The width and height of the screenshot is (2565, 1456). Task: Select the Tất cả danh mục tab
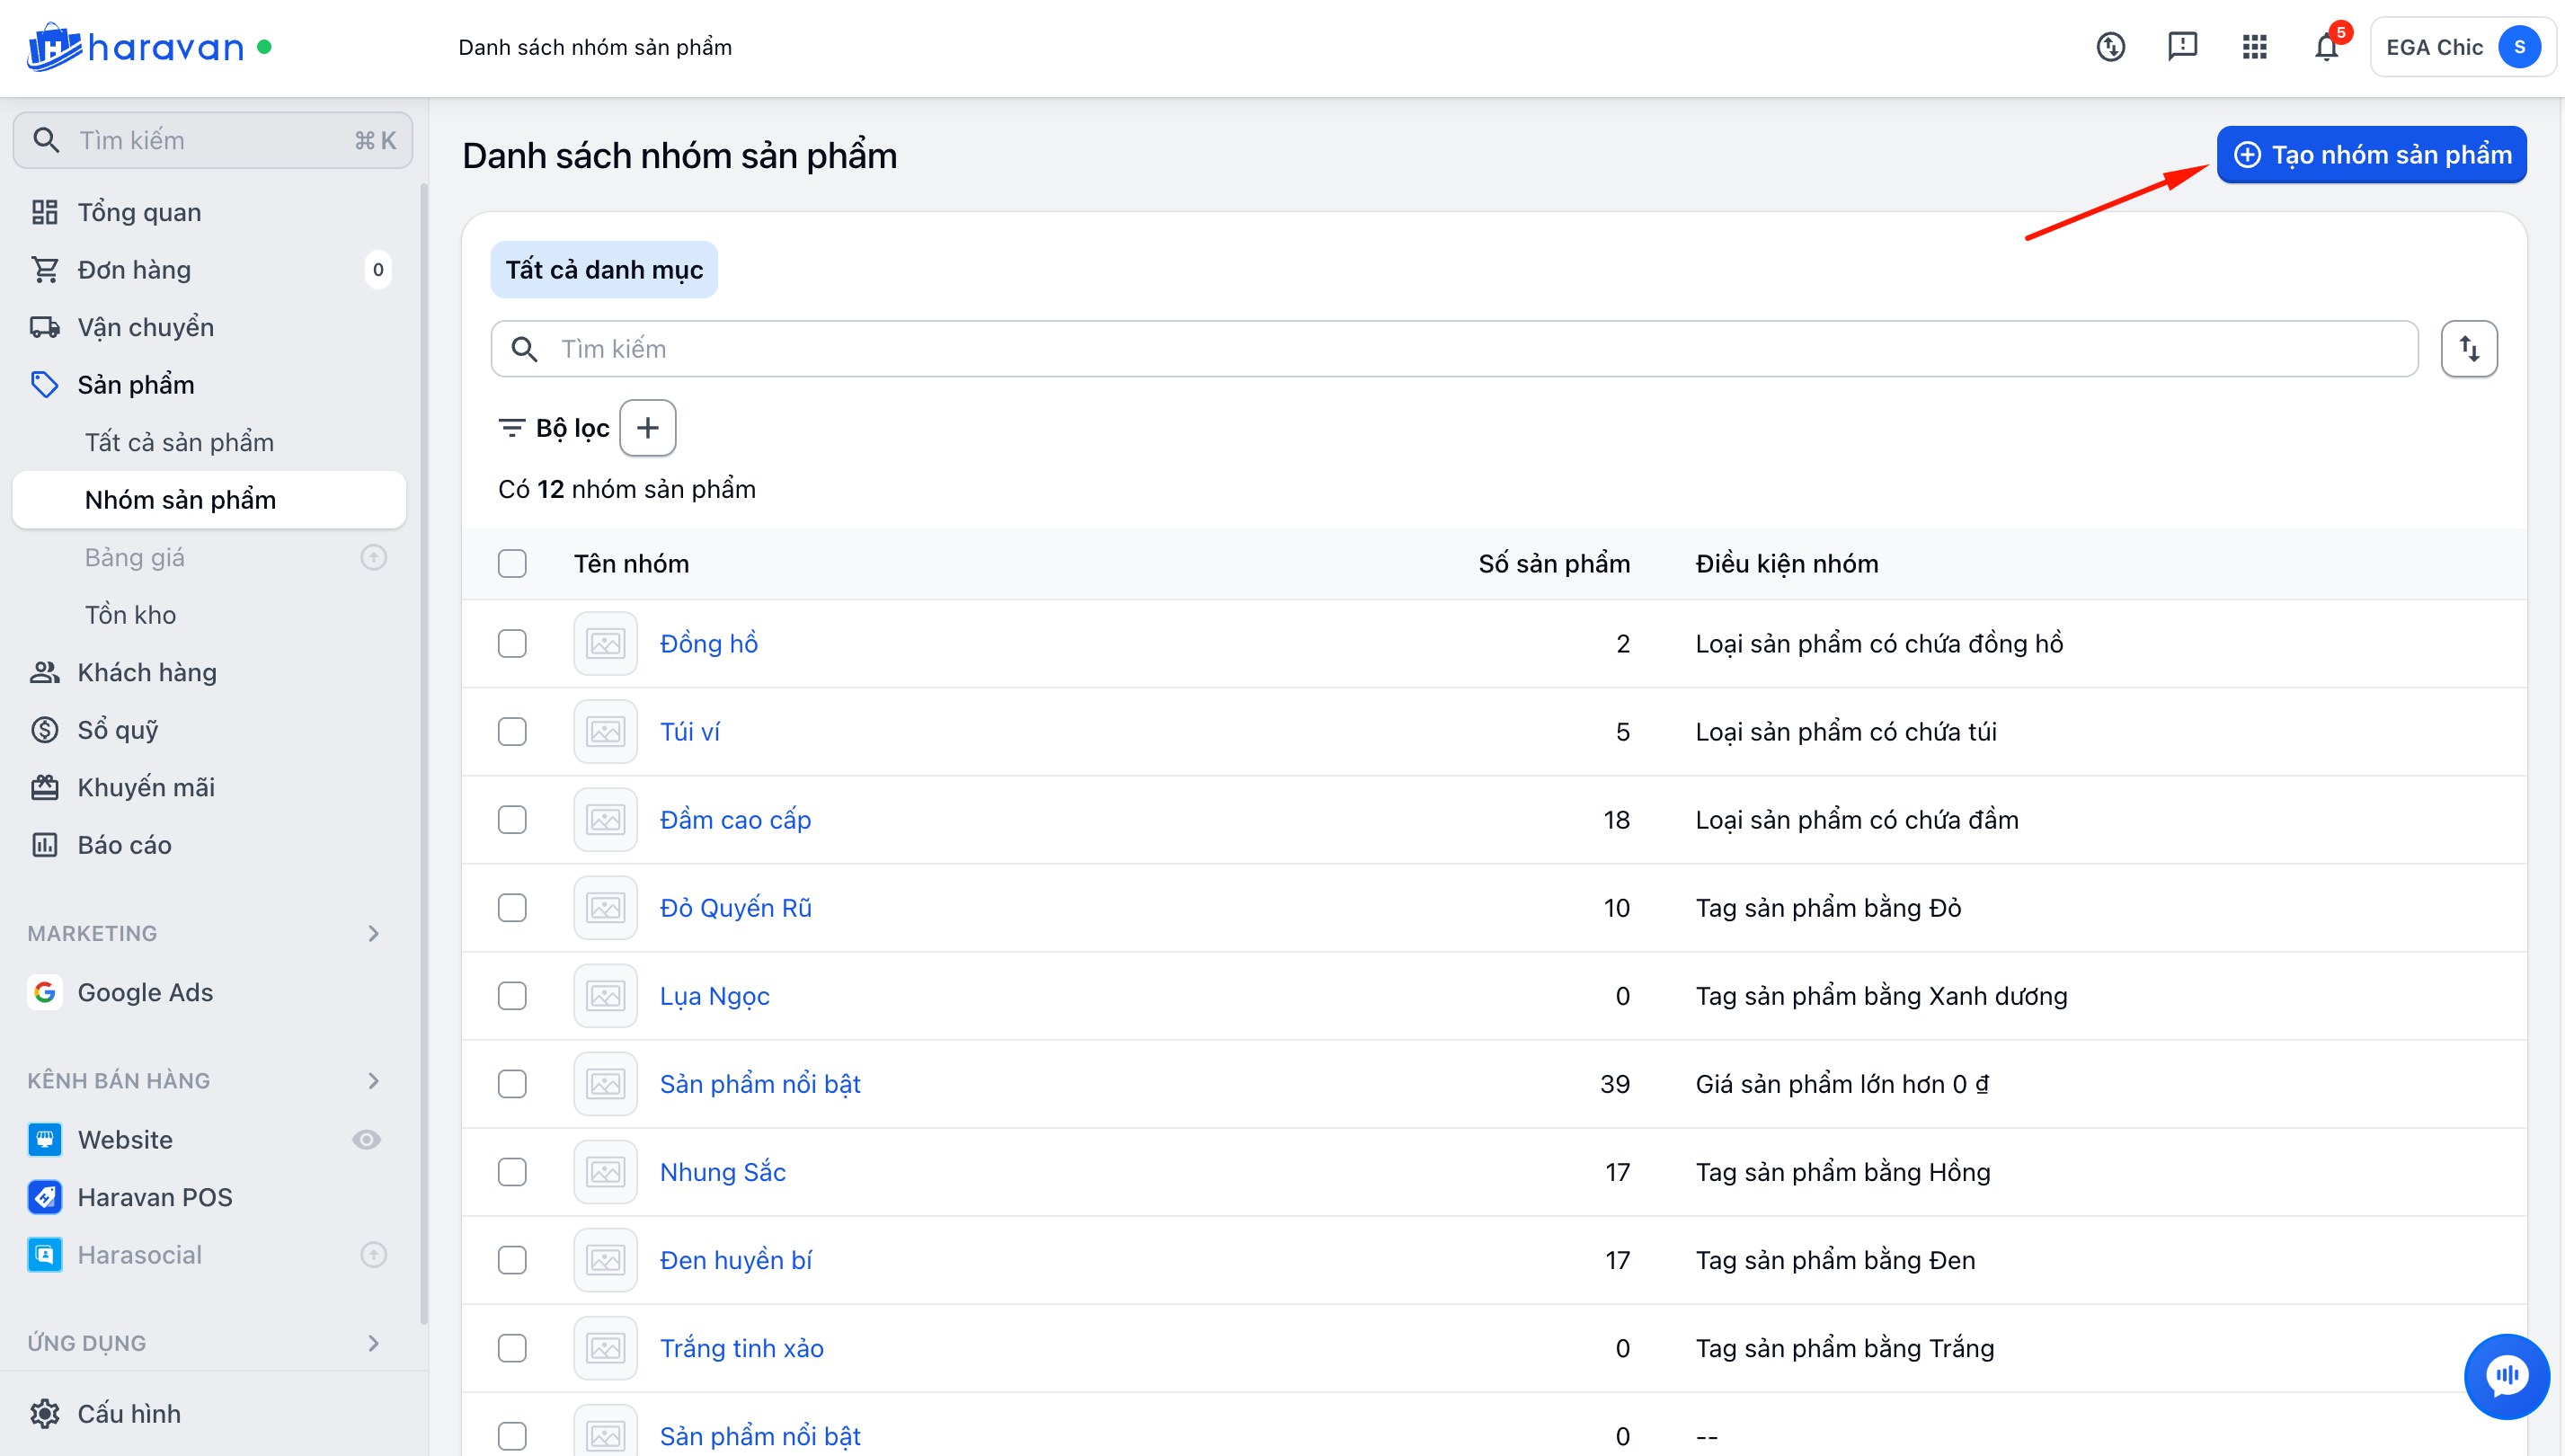[604, 269]
